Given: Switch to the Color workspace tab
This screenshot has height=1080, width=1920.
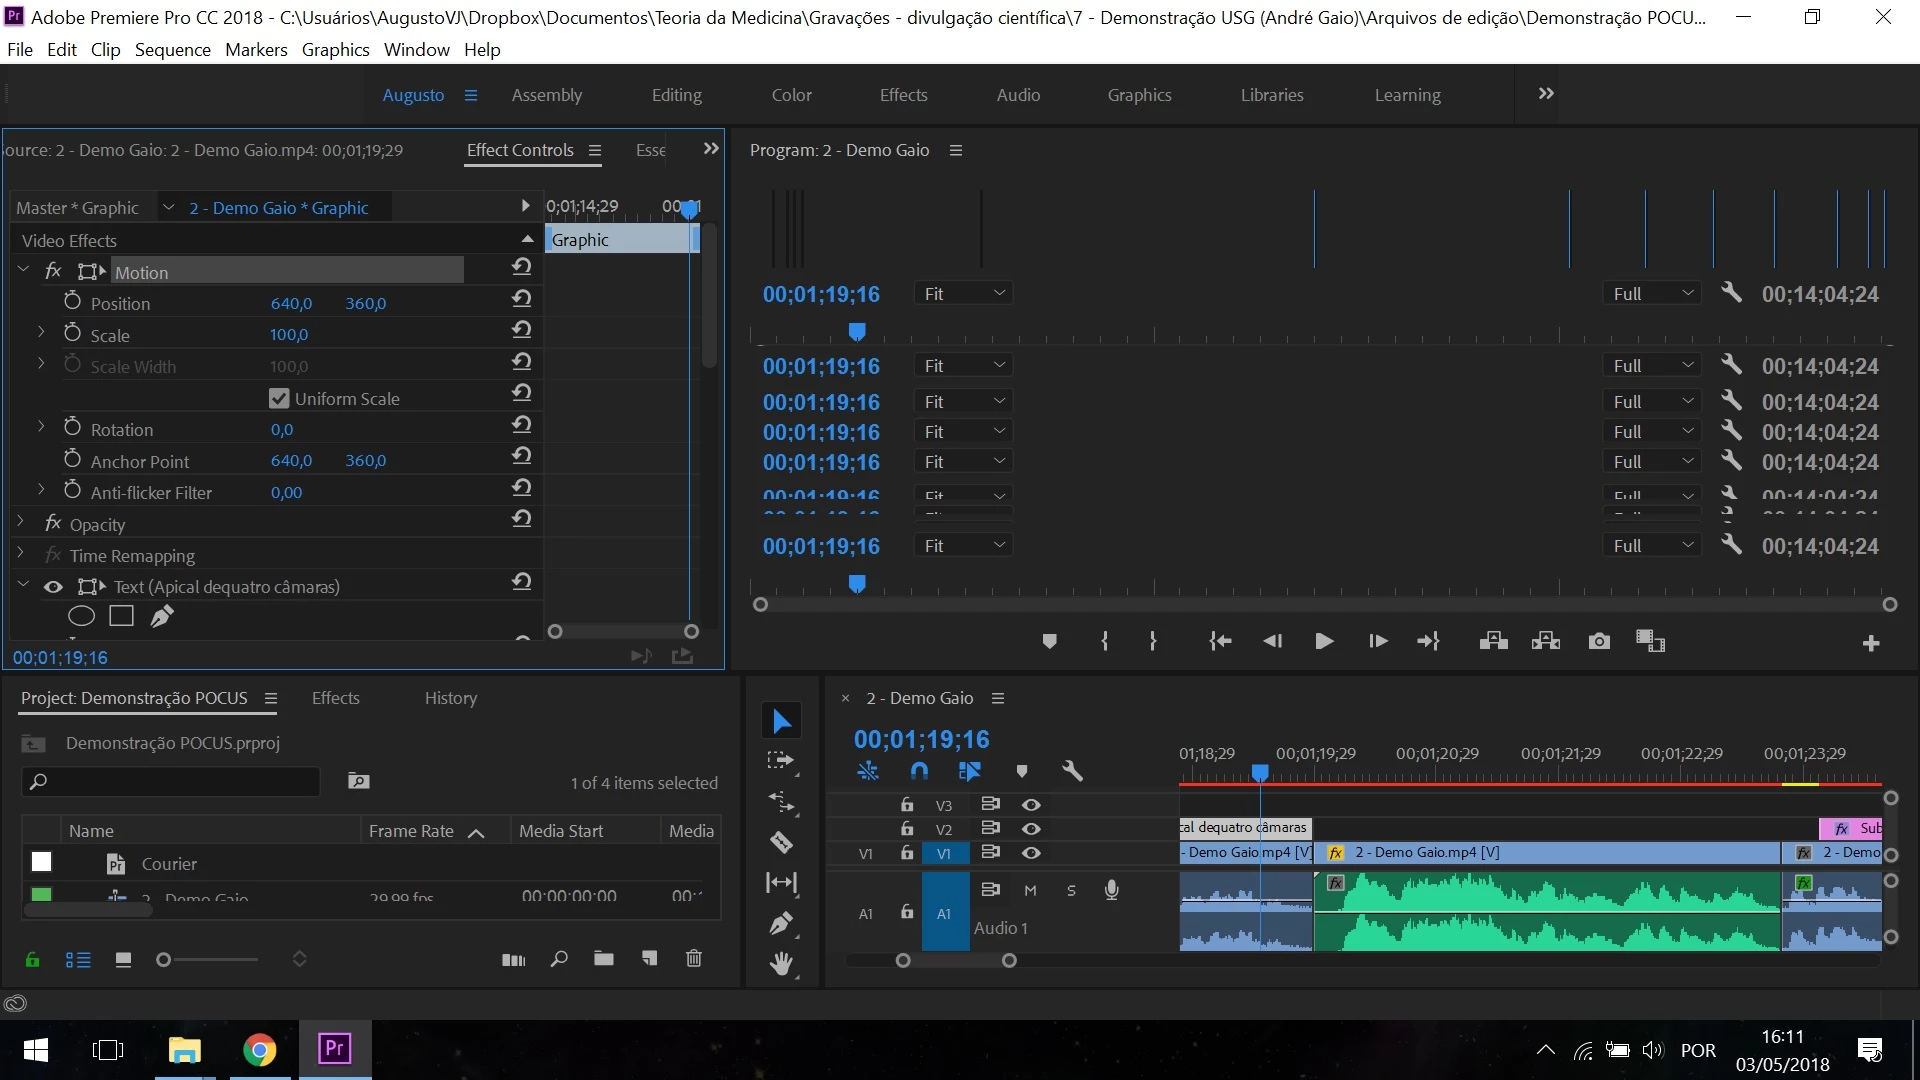Looking at the screenshot, I should [791, 95].
